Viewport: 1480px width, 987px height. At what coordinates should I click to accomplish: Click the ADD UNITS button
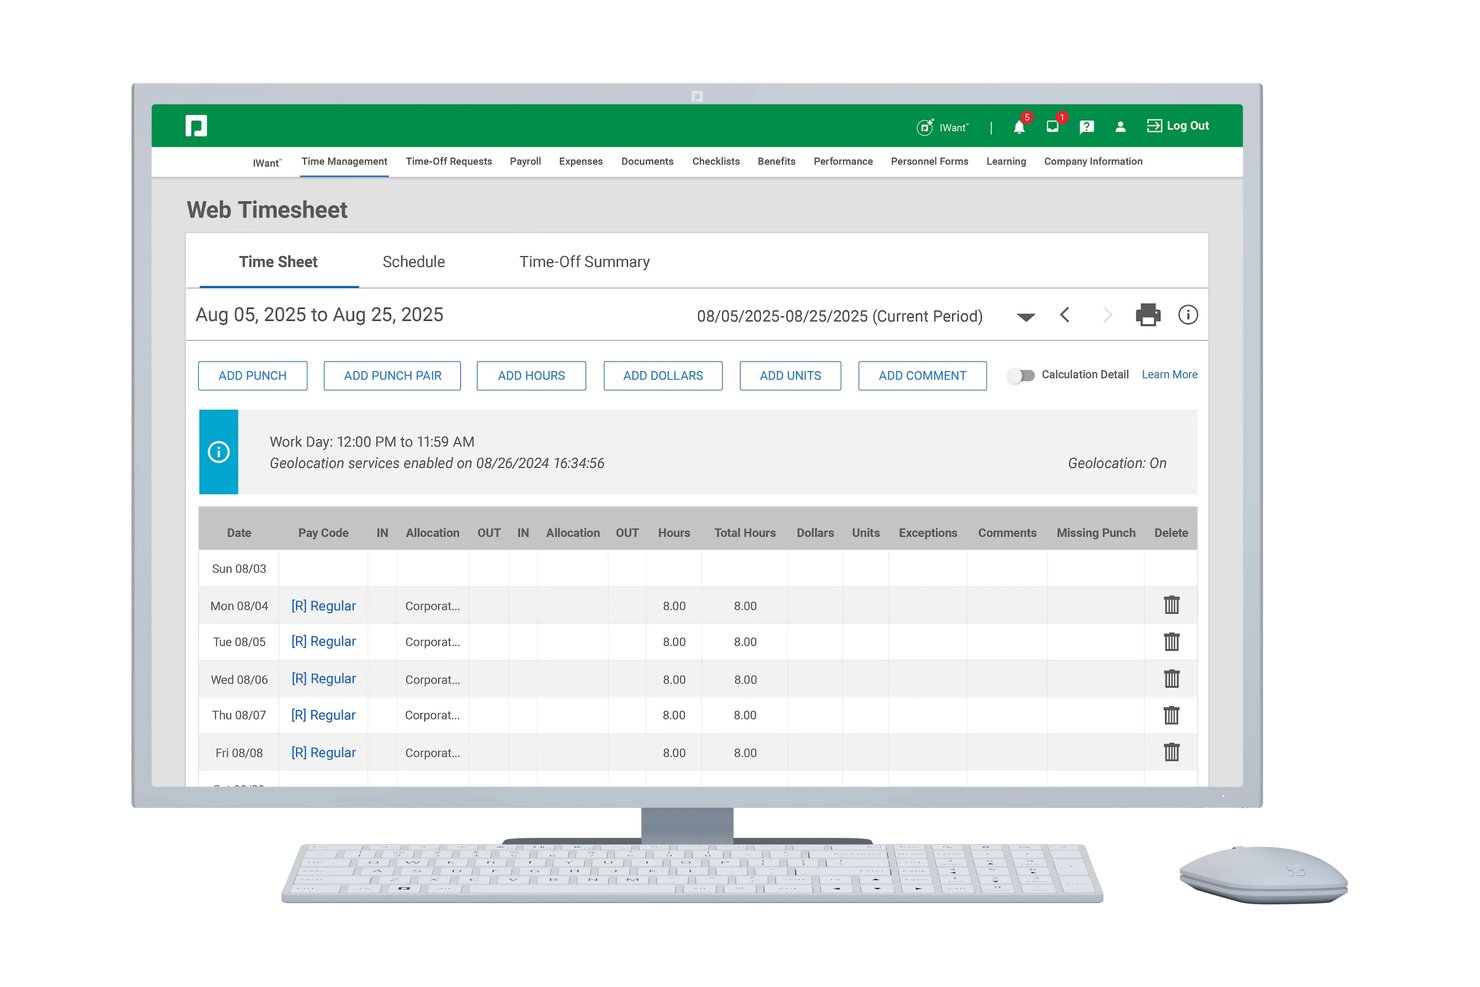click(x=790, y=376)
